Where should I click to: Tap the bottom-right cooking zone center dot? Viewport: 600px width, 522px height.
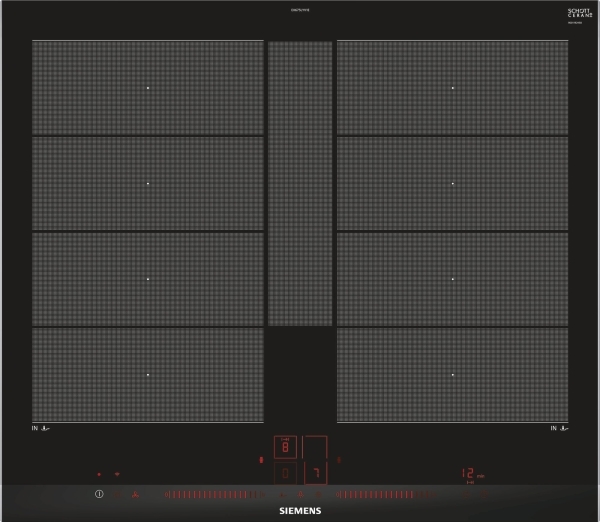[452, 375]
